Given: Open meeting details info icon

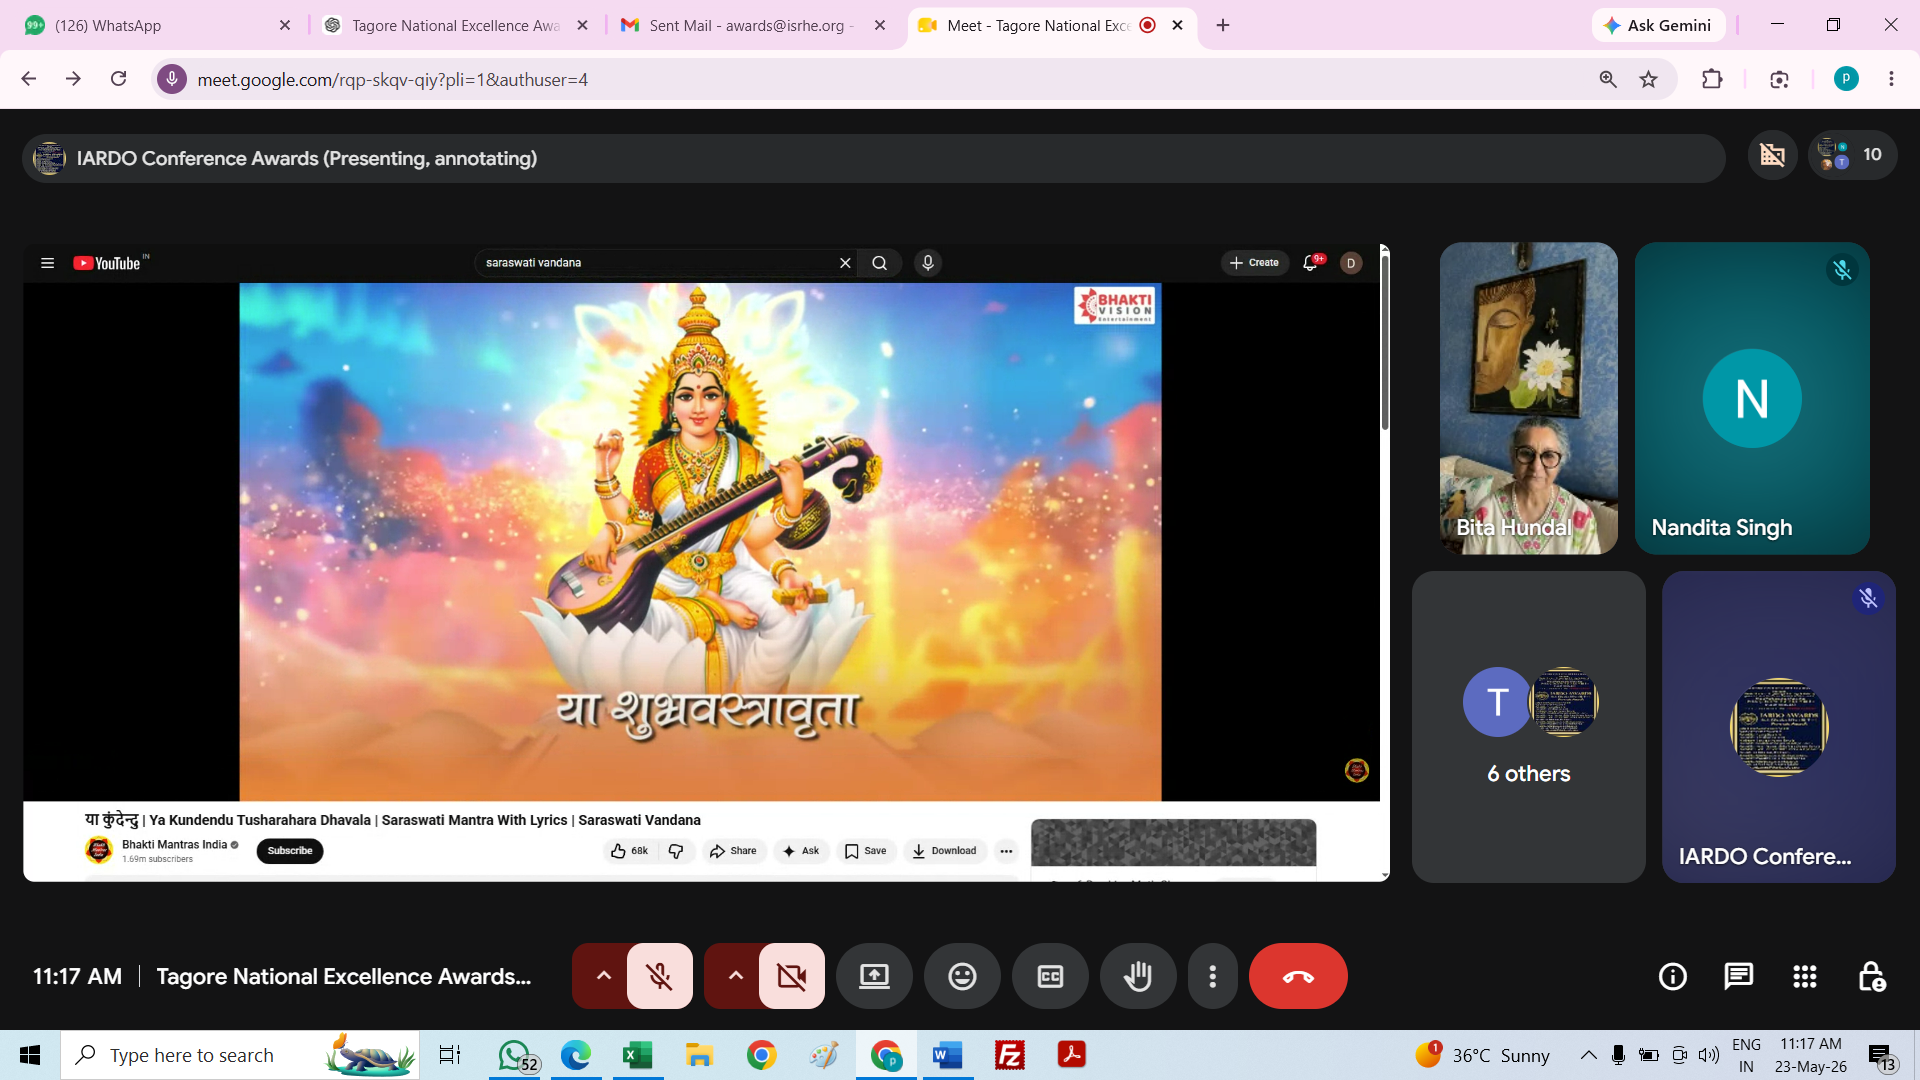Looking at the screenshot, I should [1673, 976].
